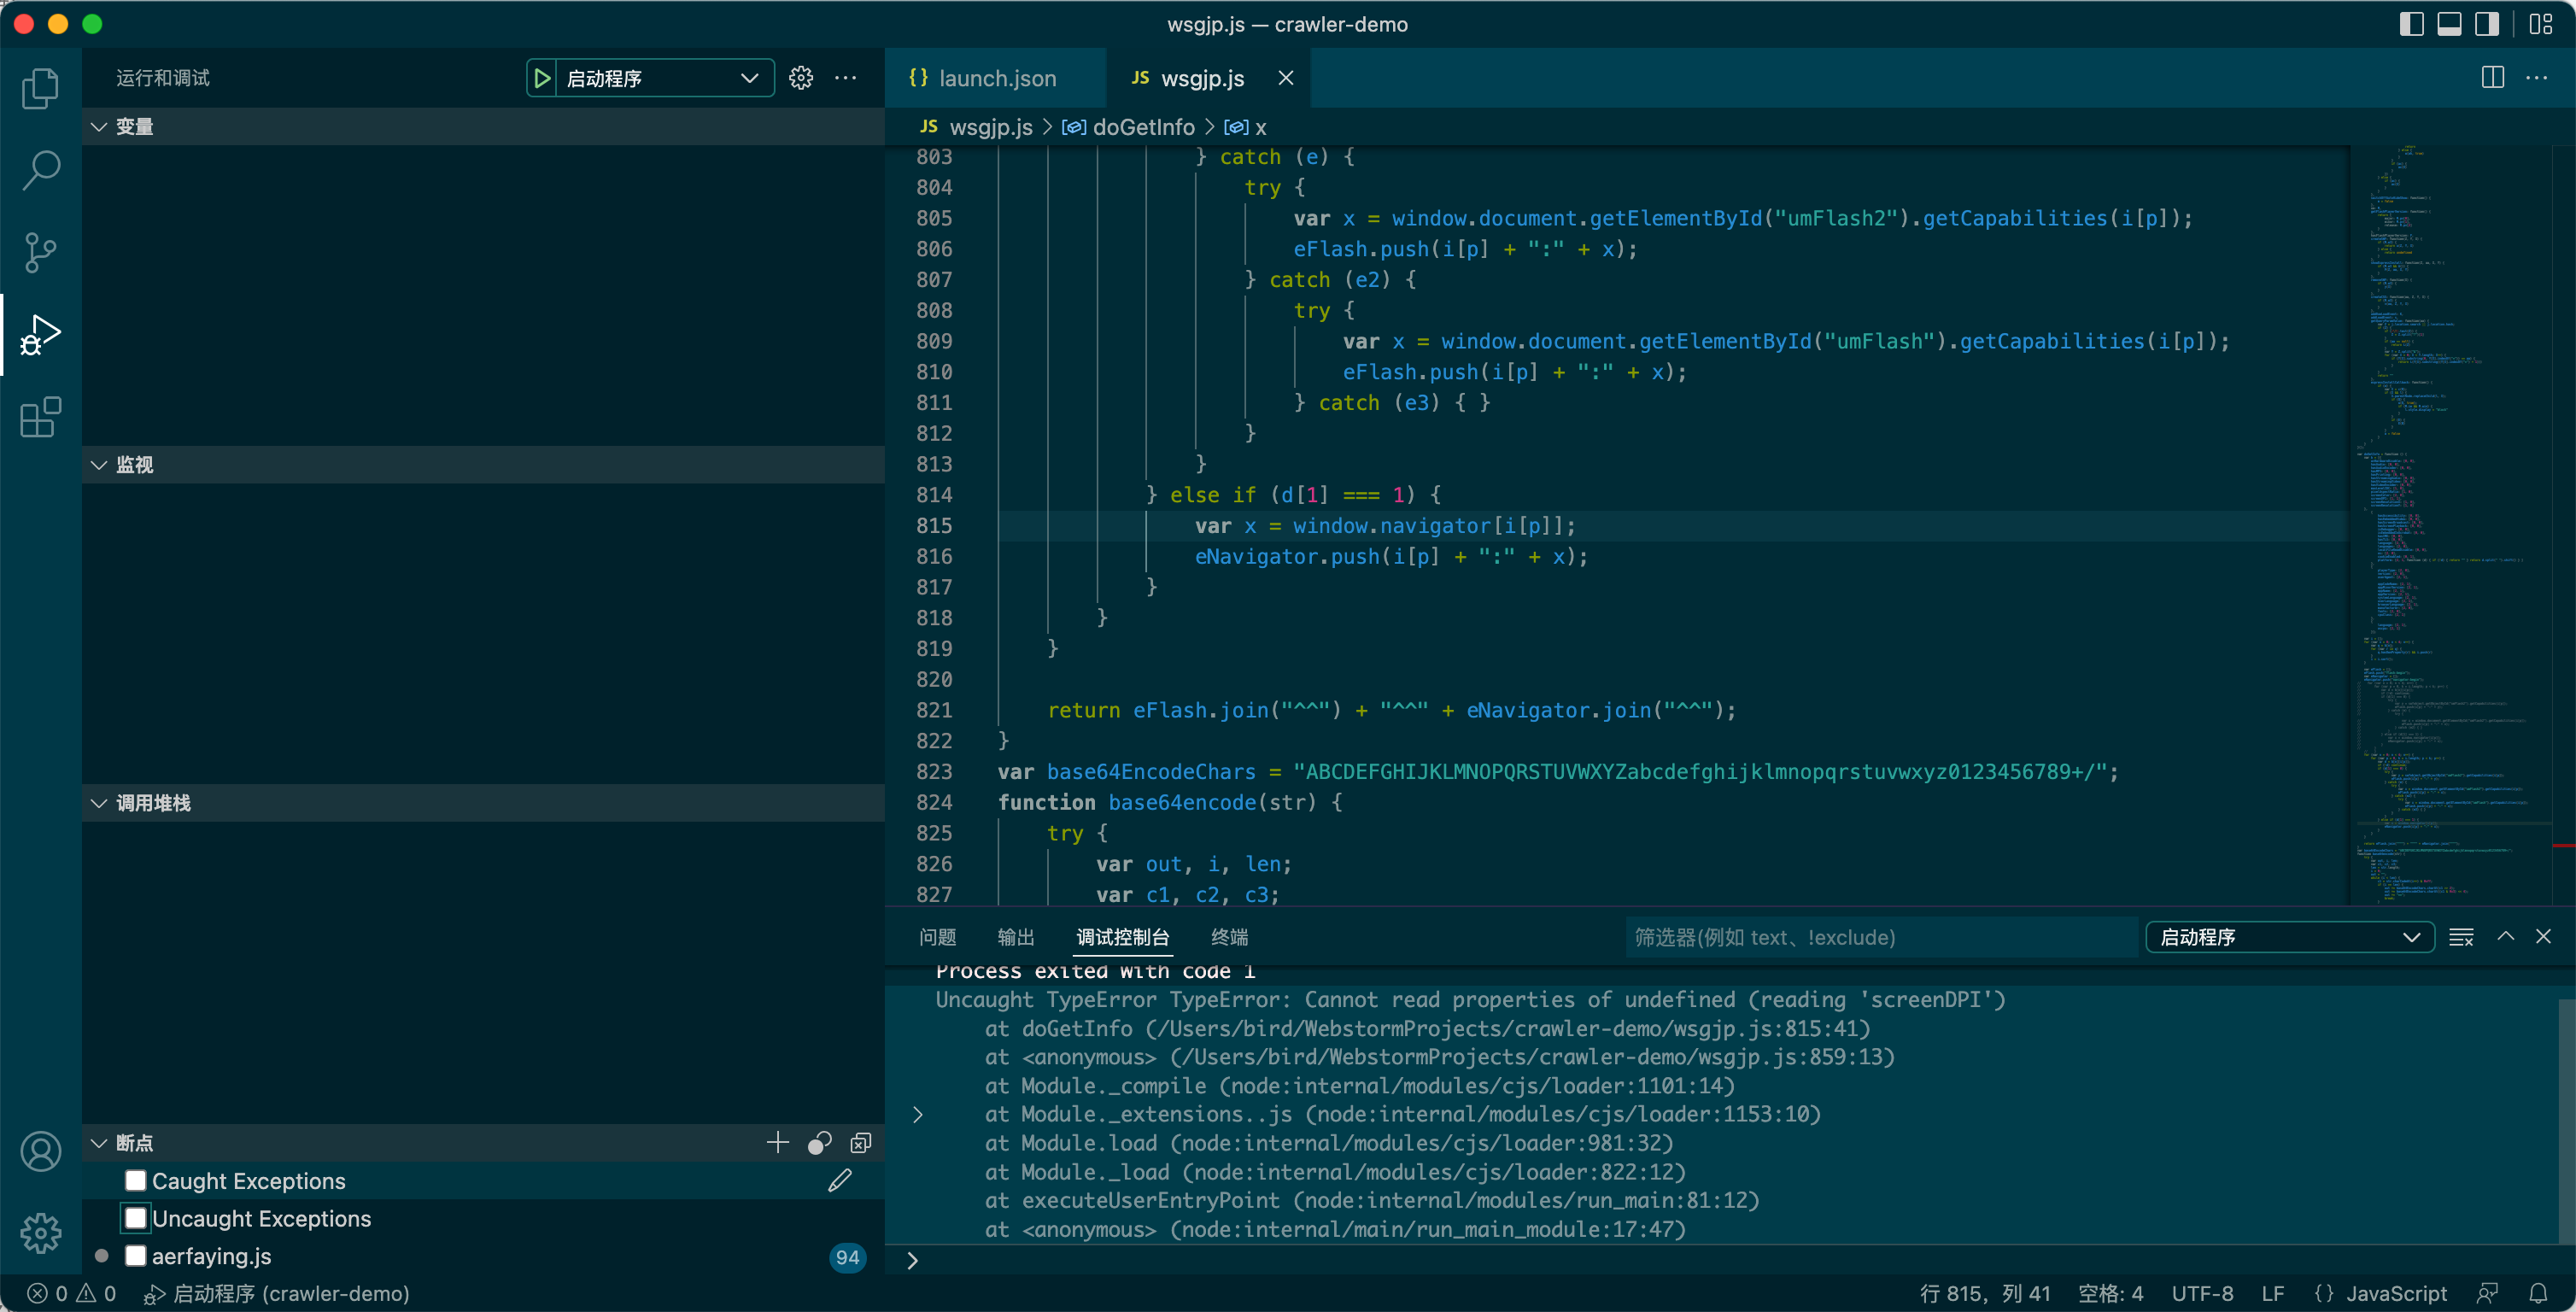2576x1312 pixels.
Task: Switch to the 终端 panel tab
Action: 1229,937
